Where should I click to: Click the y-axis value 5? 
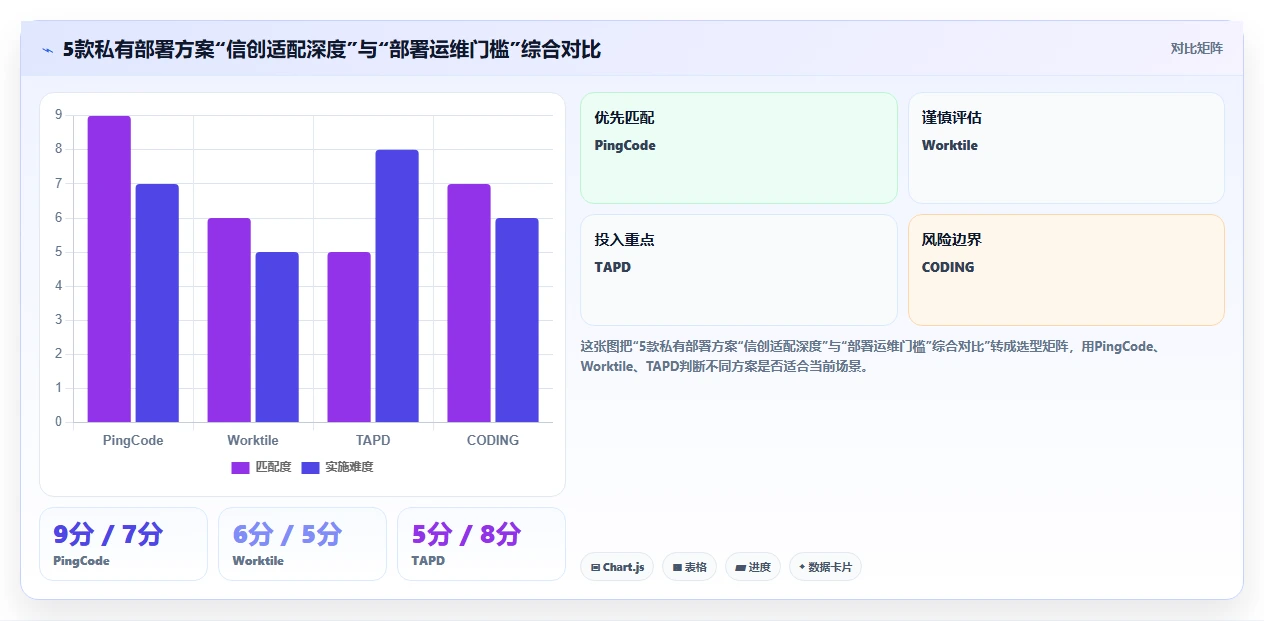pos(59,251)
